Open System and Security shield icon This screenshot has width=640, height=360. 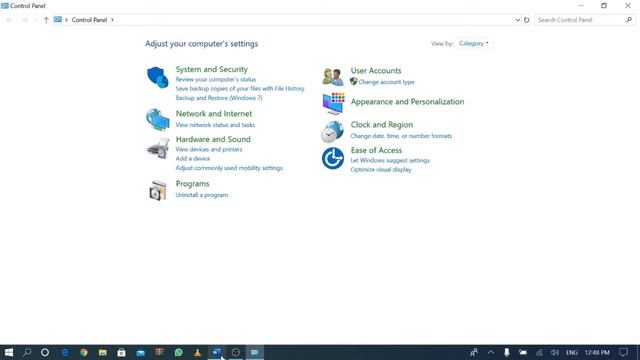(x=158, y=77)
